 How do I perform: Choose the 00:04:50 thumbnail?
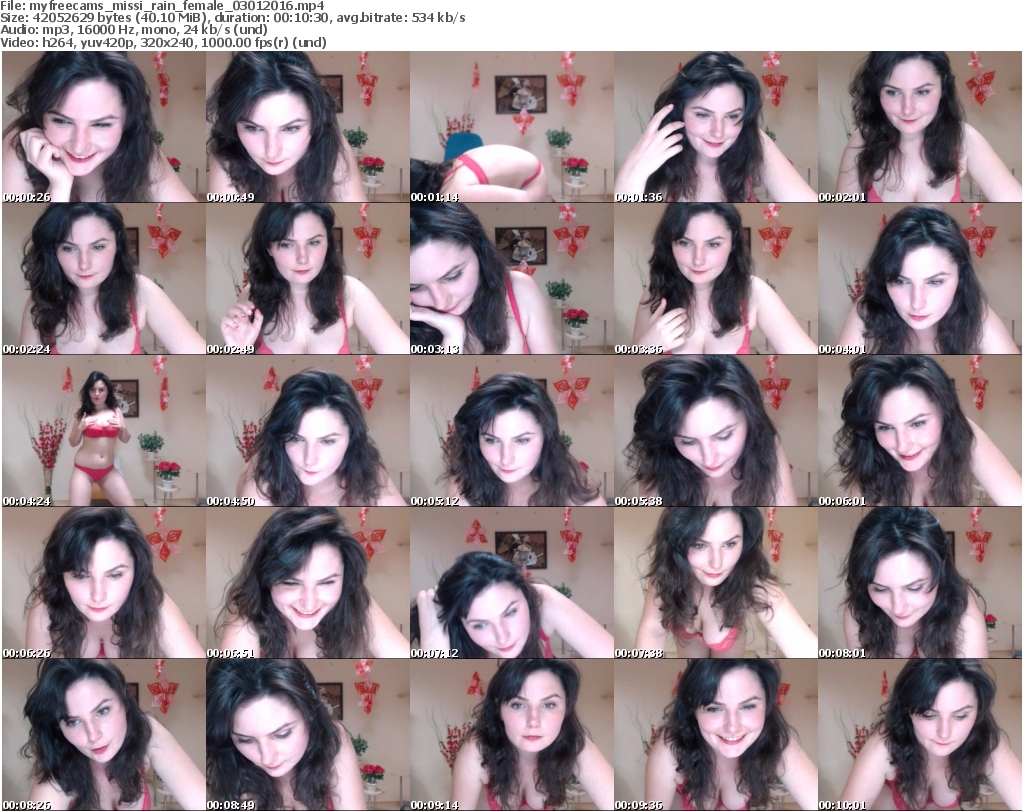pyautogui.click(x=308, y=431)
